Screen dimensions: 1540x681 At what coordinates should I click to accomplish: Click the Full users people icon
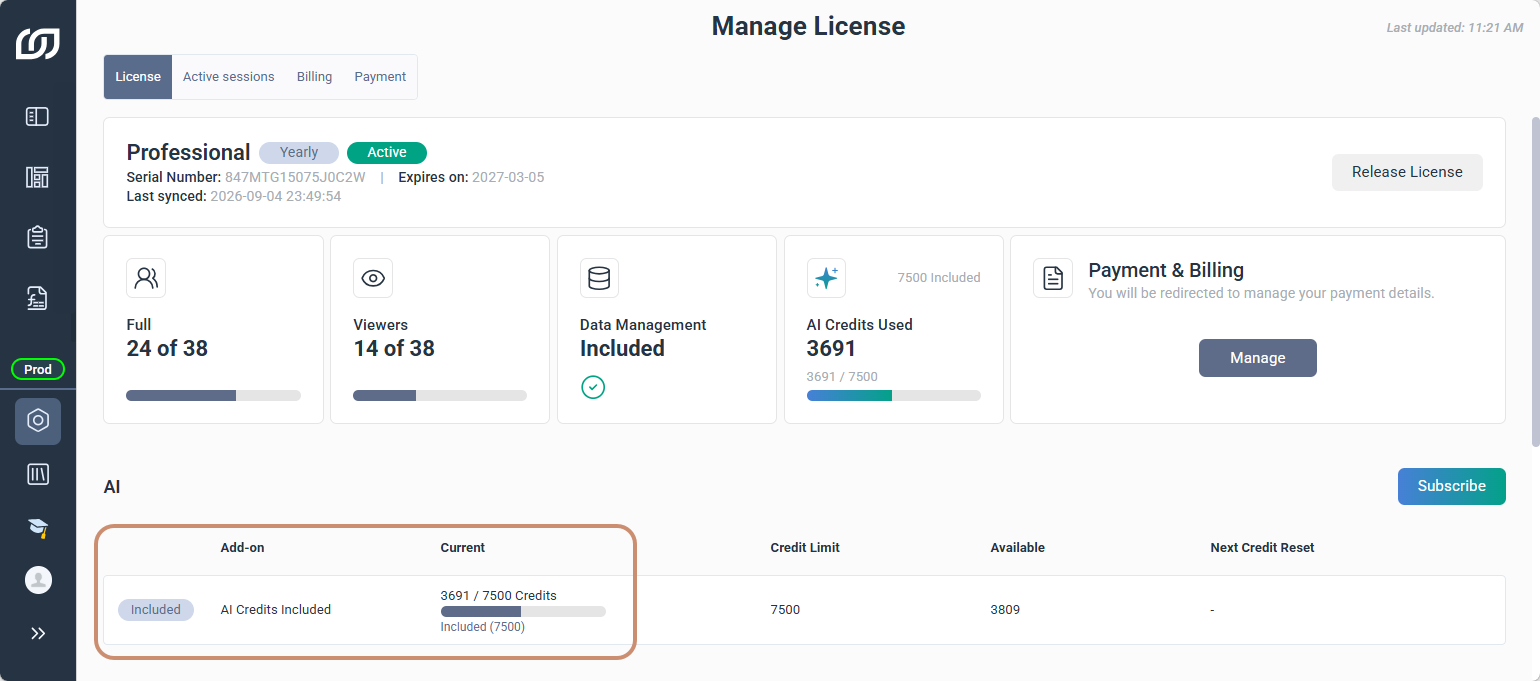146,278
